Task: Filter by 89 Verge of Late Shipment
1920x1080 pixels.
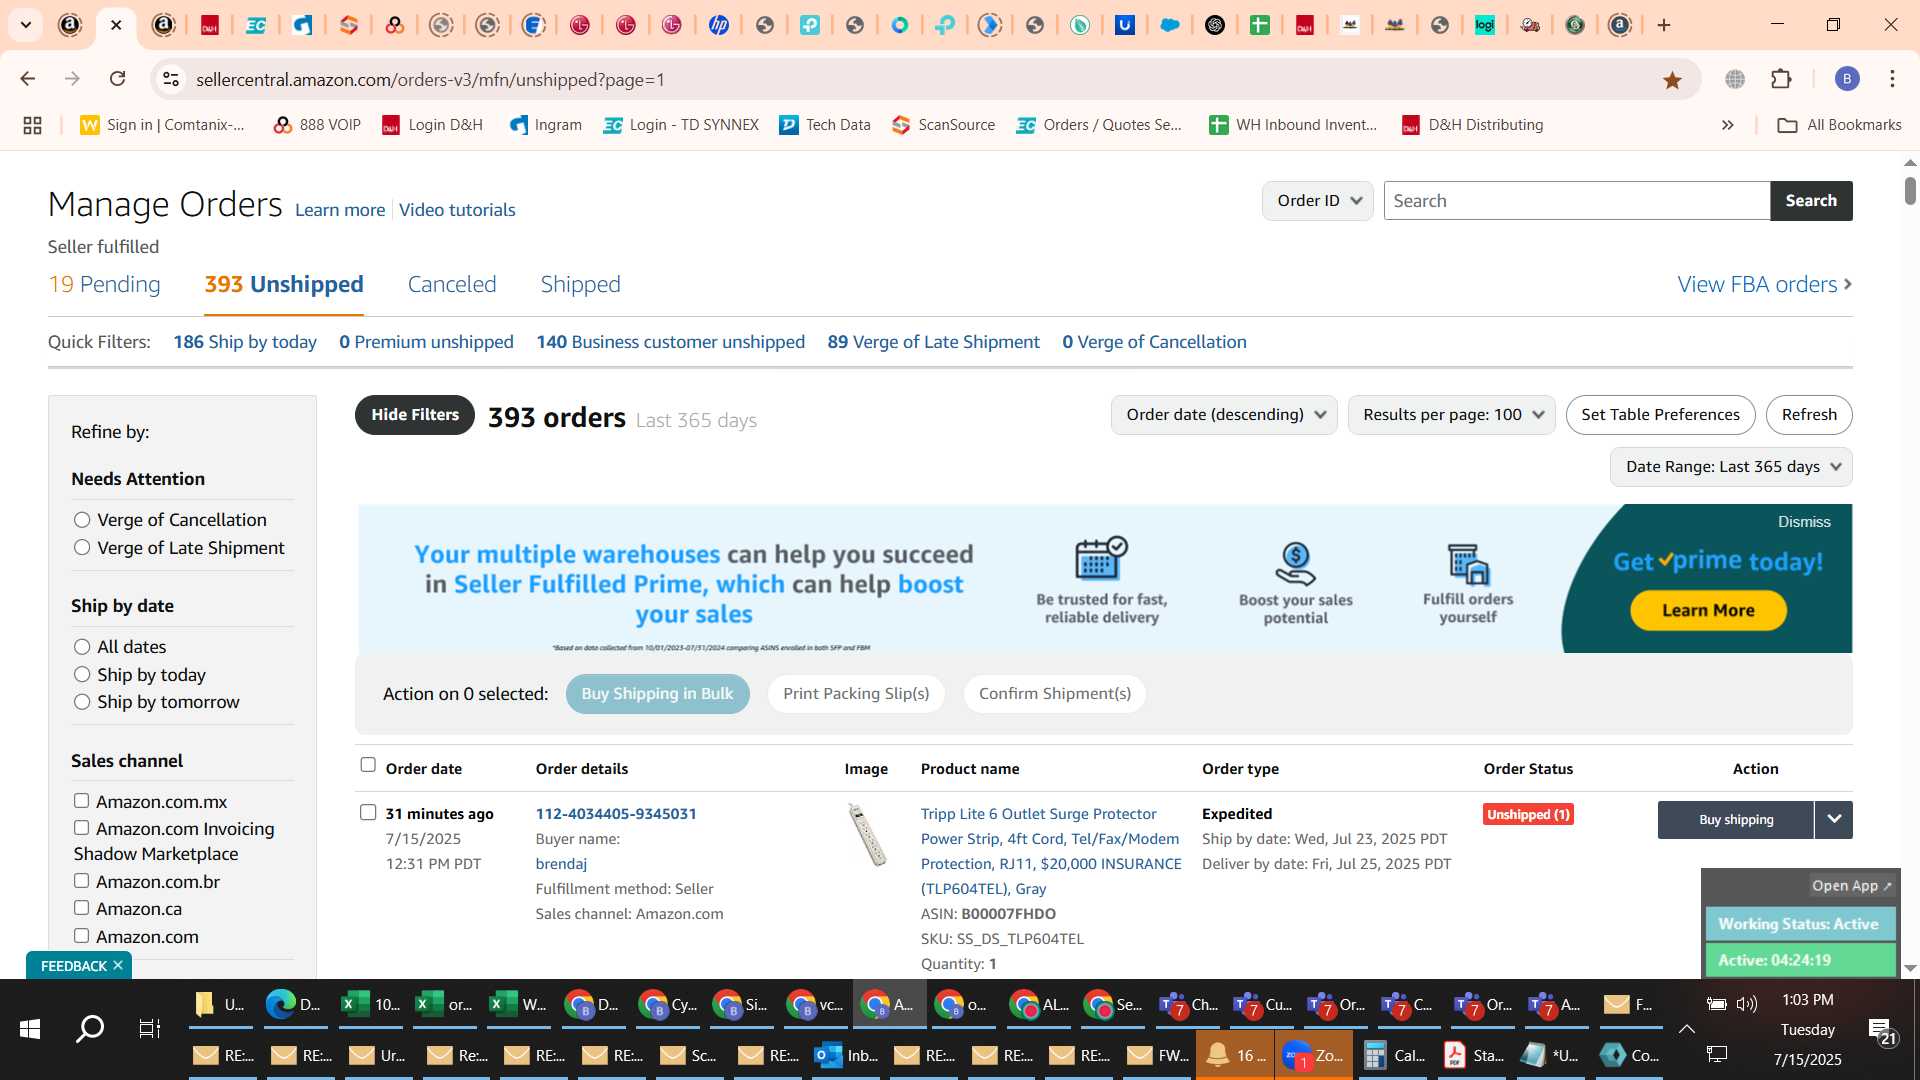Action: click(x=933, y=342)
